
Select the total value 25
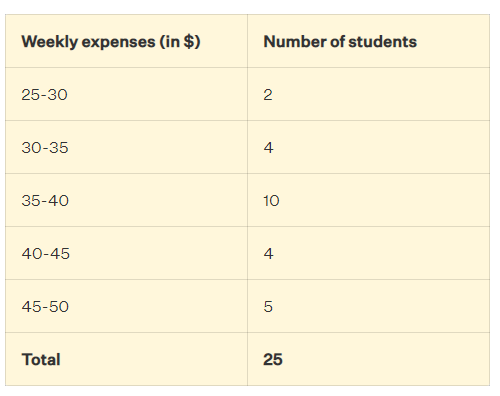273,360
